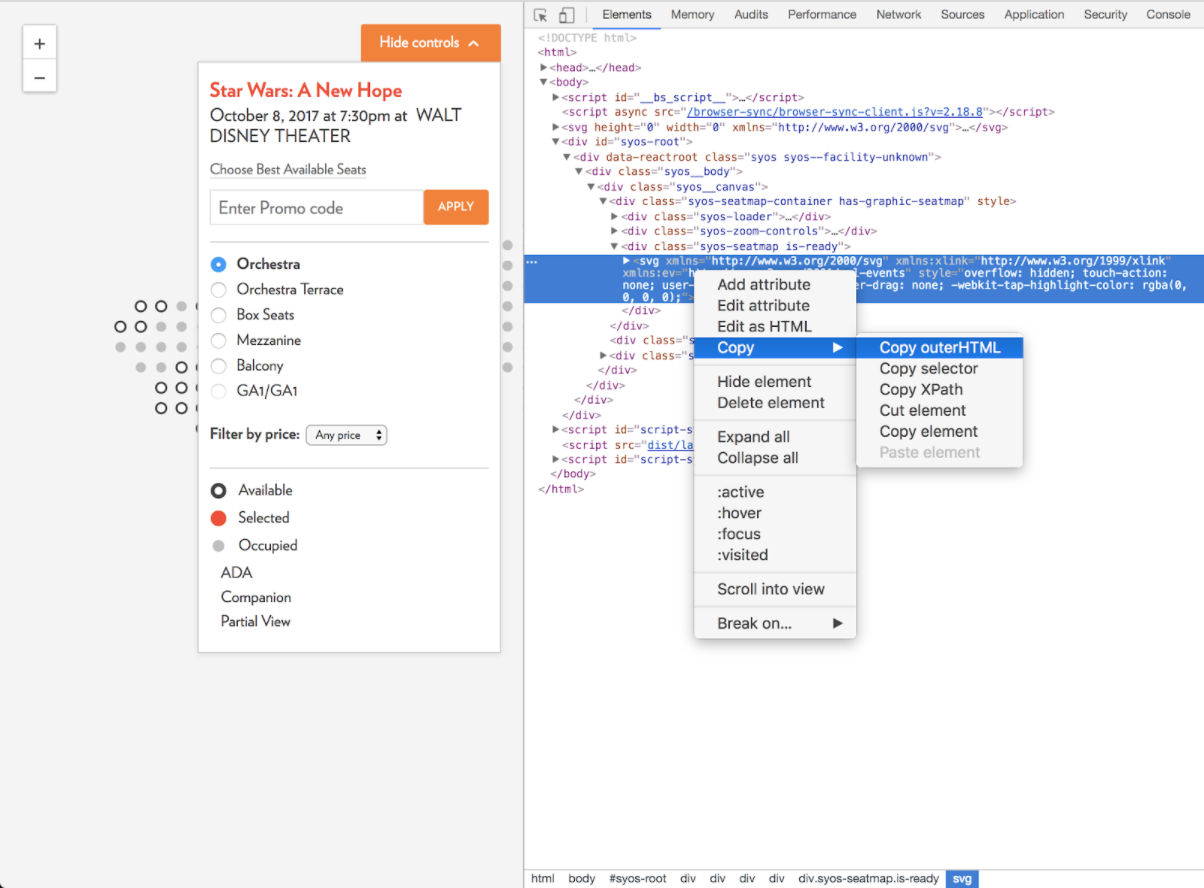Collapse the syos-root div node
Screen dimensions: 1204x888
click(556, 142)
